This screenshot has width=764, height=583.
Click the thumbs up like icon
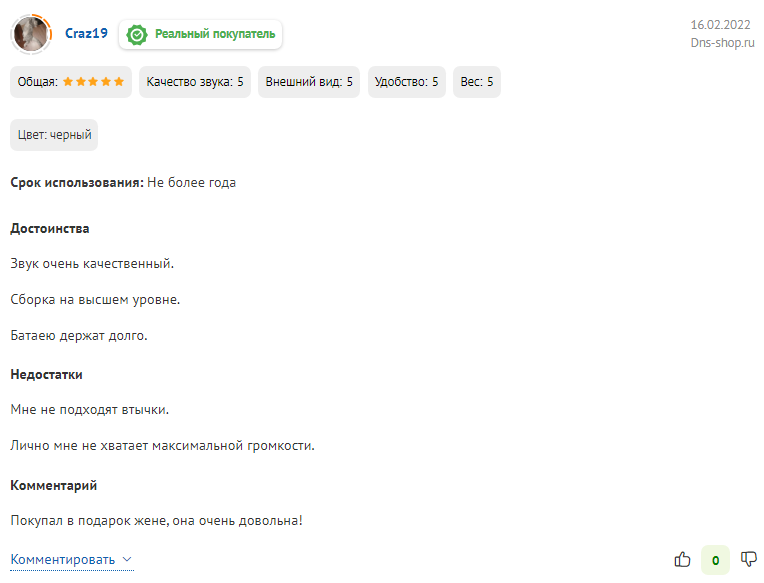682,559
